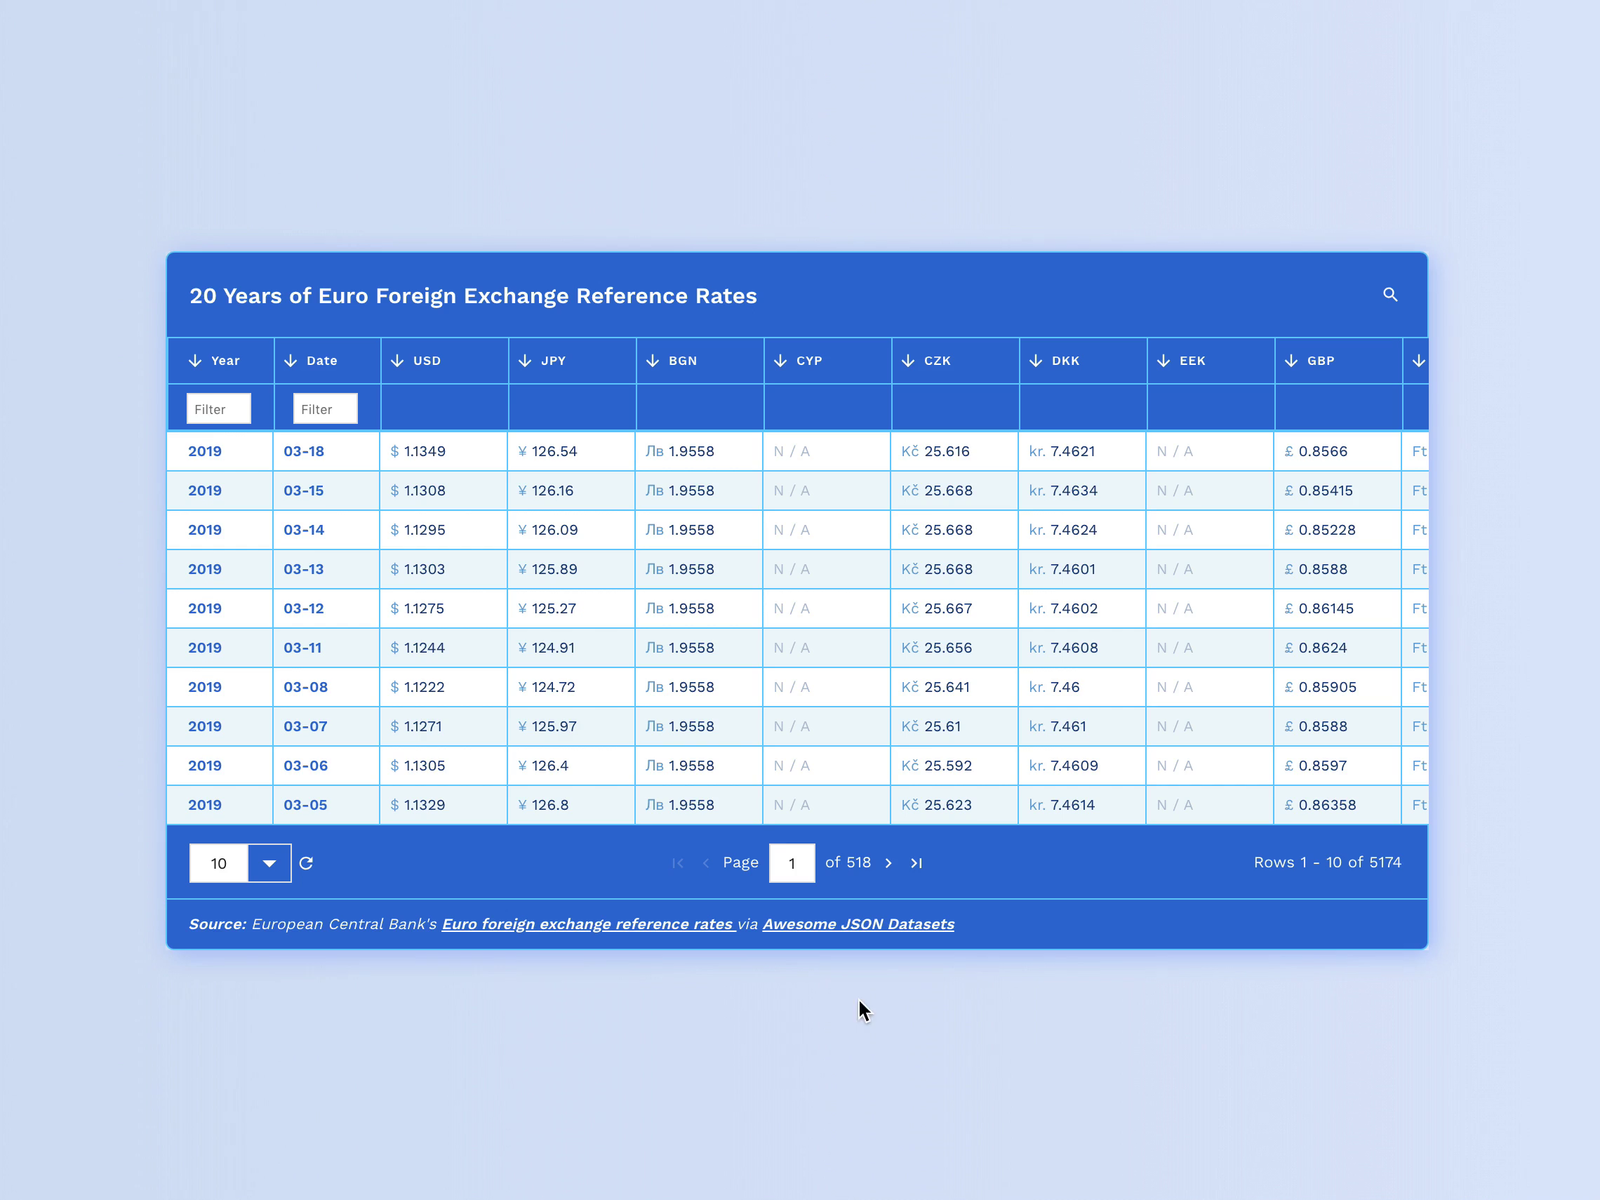Click the page number input
This screenshot has height=1200, width=1600.
[792, 863]
